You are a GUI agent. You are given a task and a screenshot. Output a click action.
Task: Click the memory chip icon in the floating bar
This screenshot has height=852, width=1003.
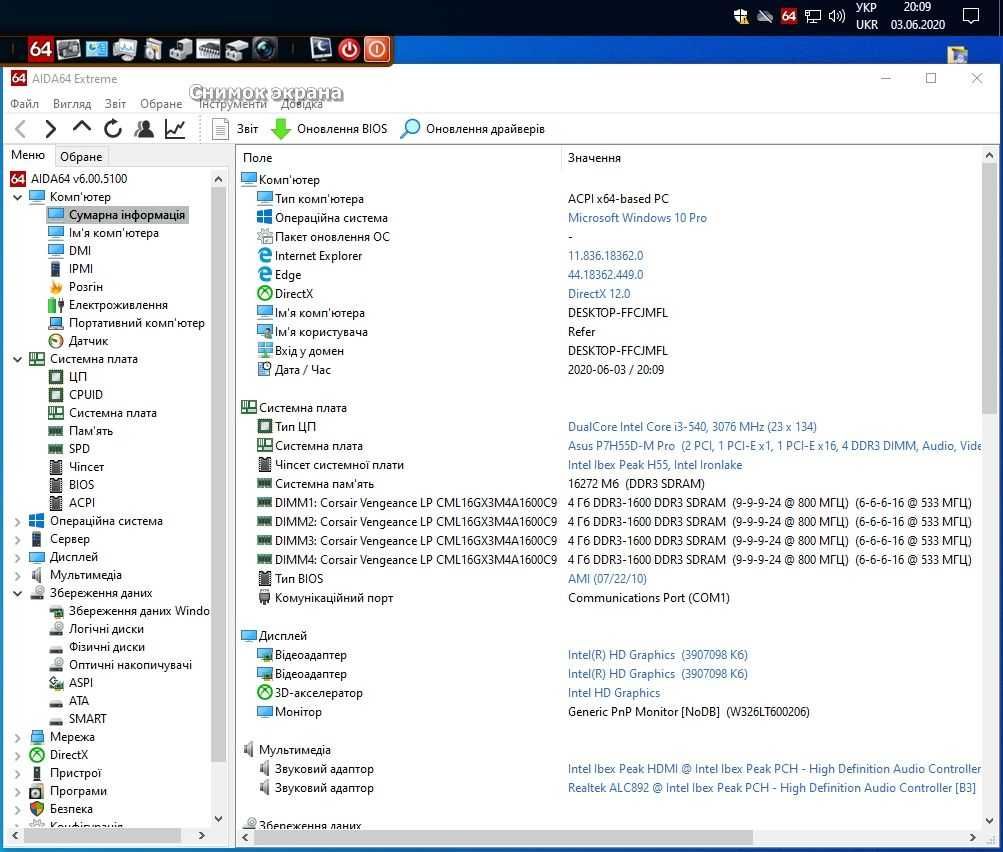pyautogui.click(x=209, y=49)
